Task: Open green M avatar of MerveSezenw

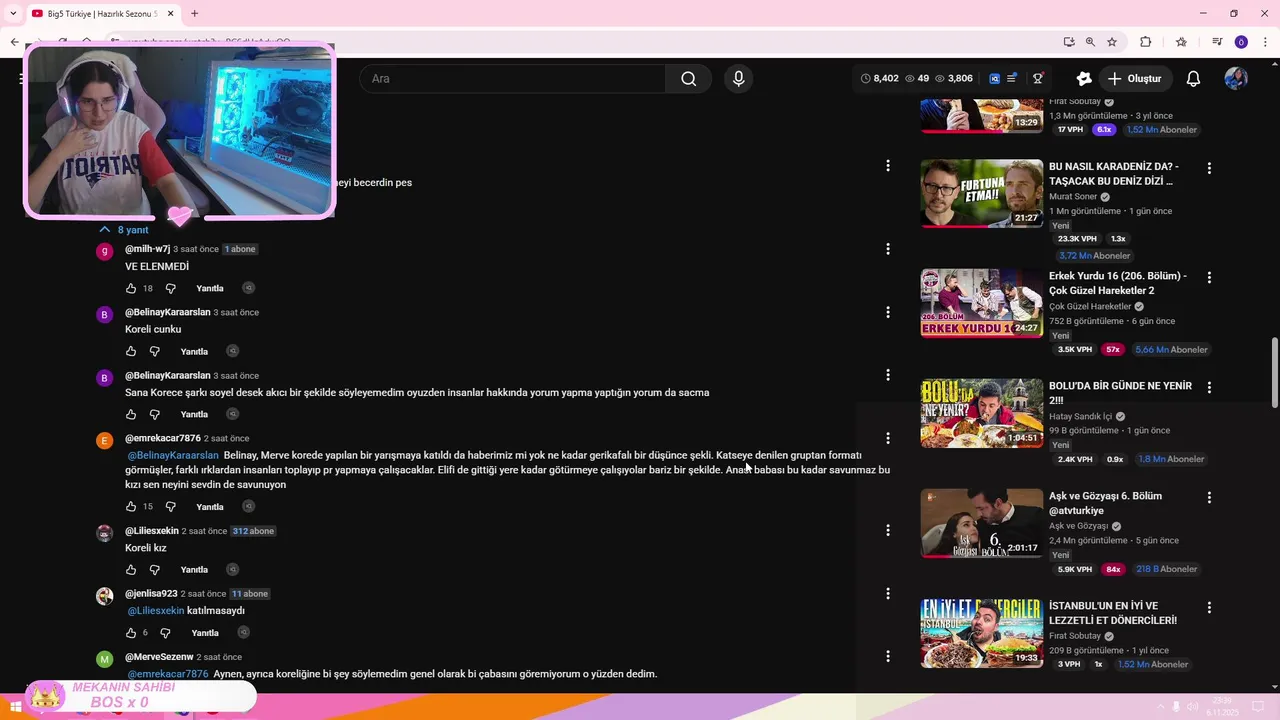Action: [104, 659]
